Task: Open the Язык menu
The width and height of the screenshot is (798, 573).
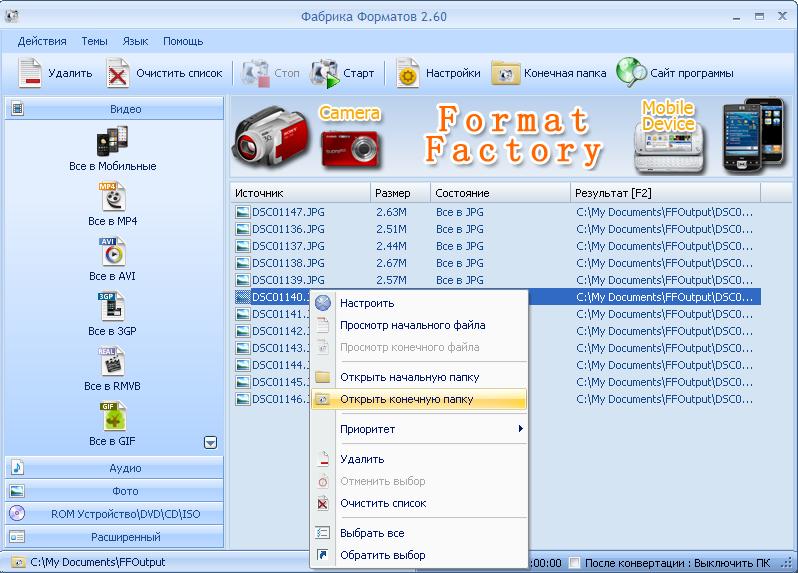Action: 135,41
